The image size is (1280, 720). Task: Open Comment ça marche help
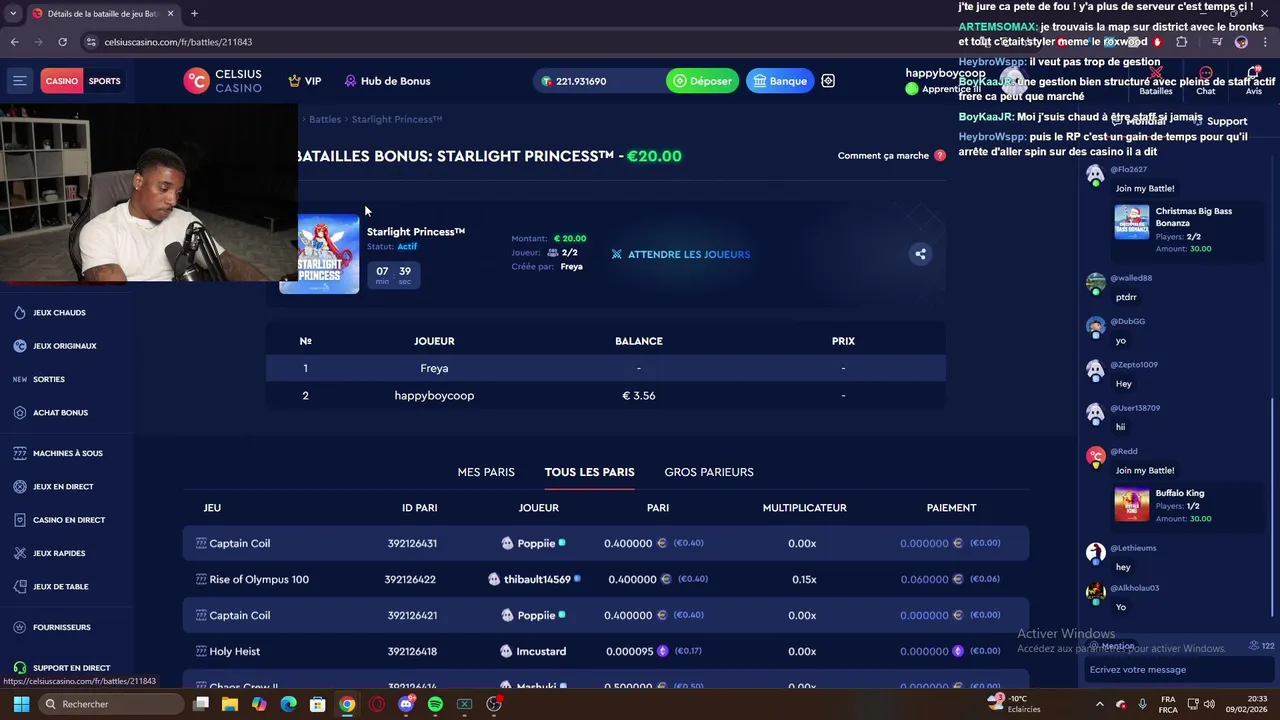click(883, 155)
